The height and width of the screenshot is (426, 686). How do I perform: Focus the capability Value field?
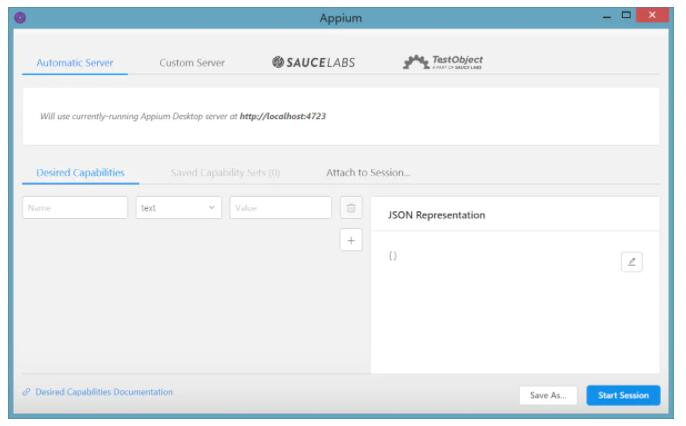pyautogui.click(x=280, y=208)
